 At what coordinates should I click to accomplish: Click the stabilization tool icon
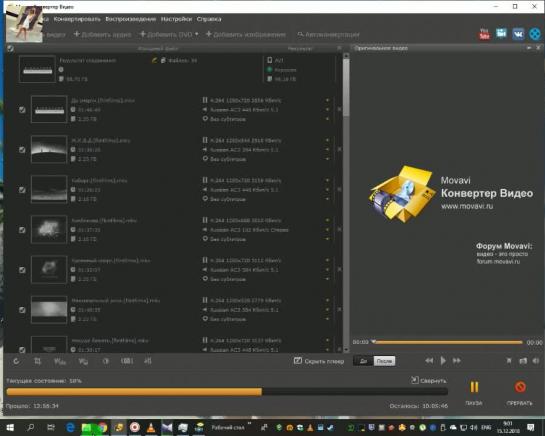pos(127,361)
